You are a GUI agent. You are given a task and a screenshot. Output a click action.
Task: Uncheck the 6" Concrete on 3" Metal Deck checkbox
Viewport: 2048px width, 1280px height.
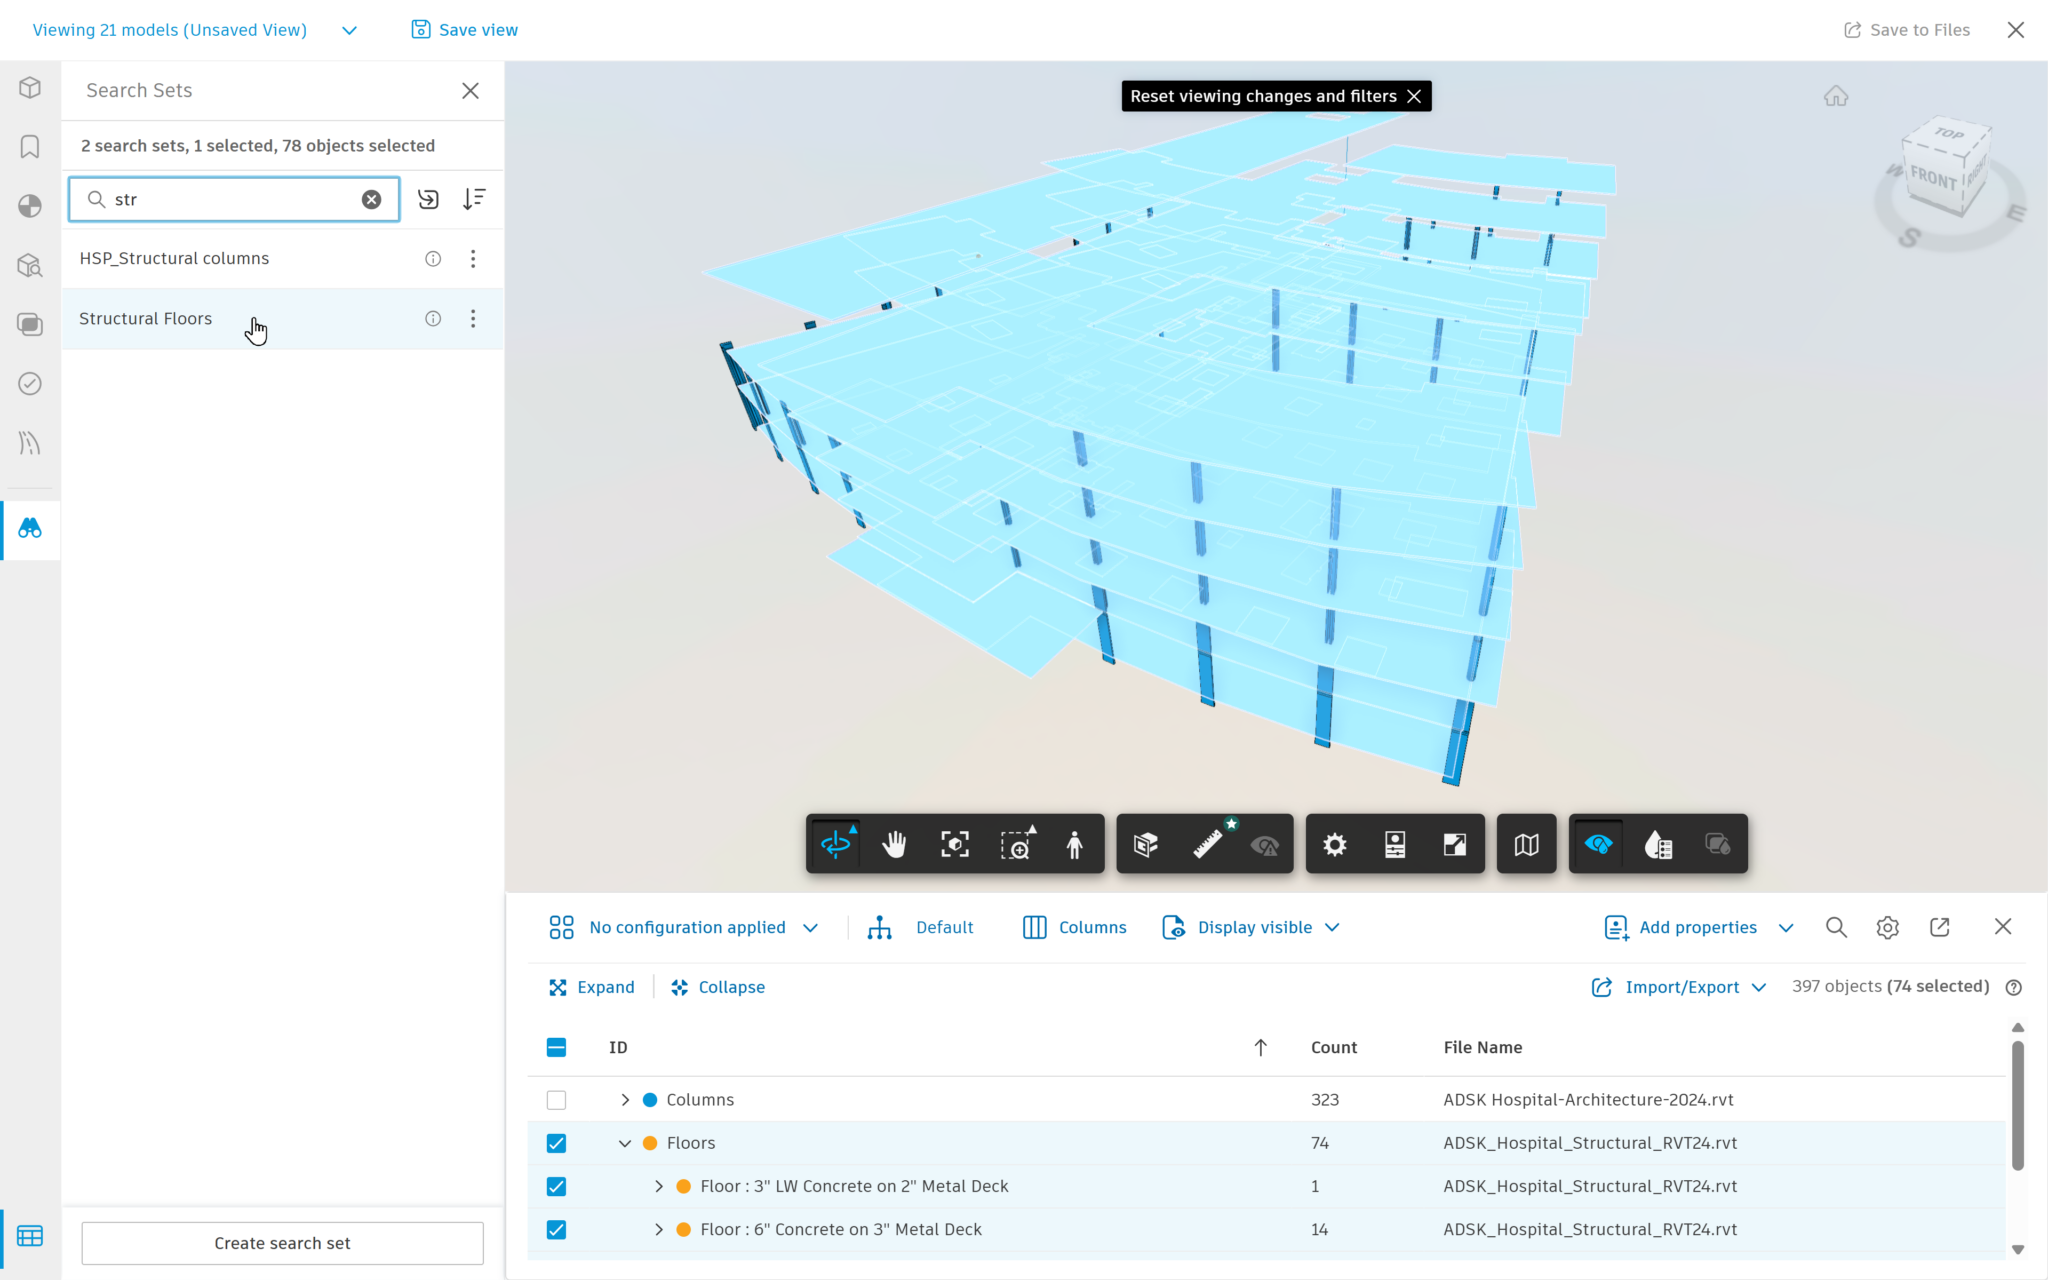point(557,1230)
